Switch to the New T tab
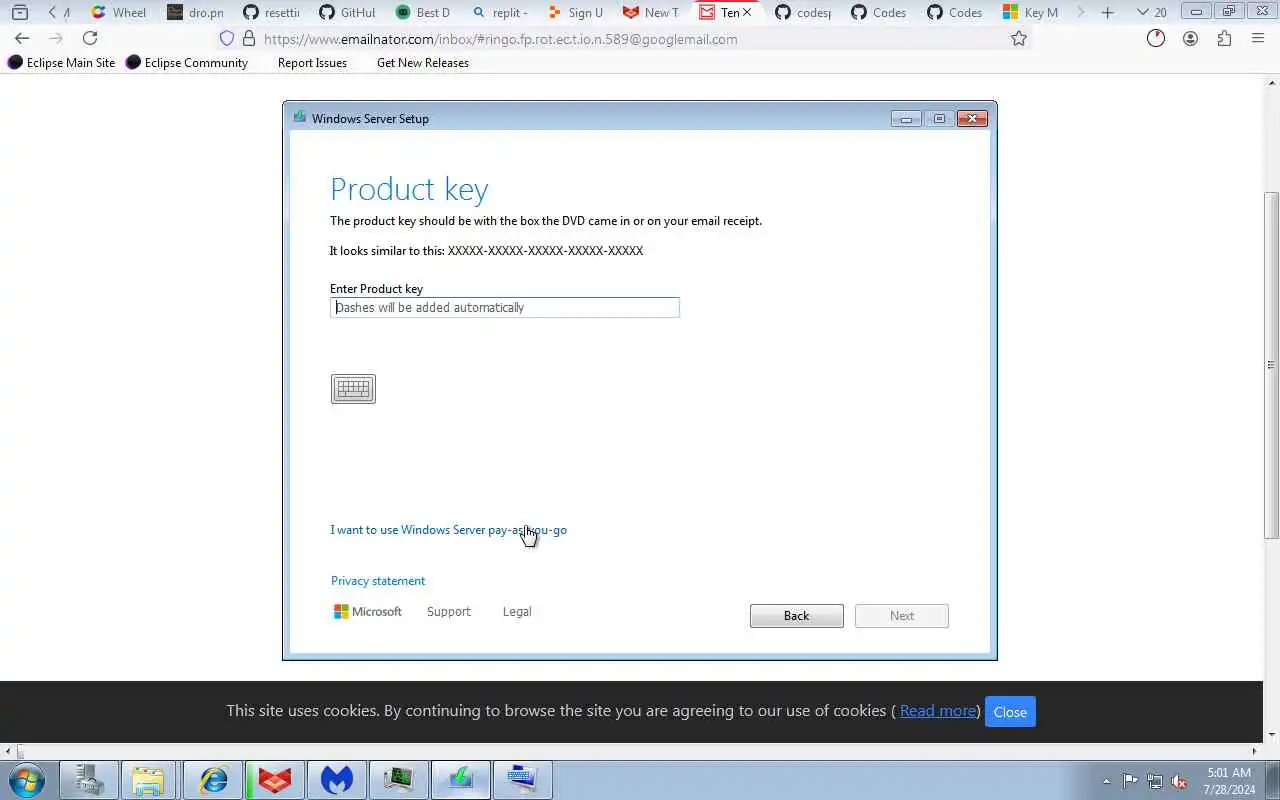 click(652, 12)
